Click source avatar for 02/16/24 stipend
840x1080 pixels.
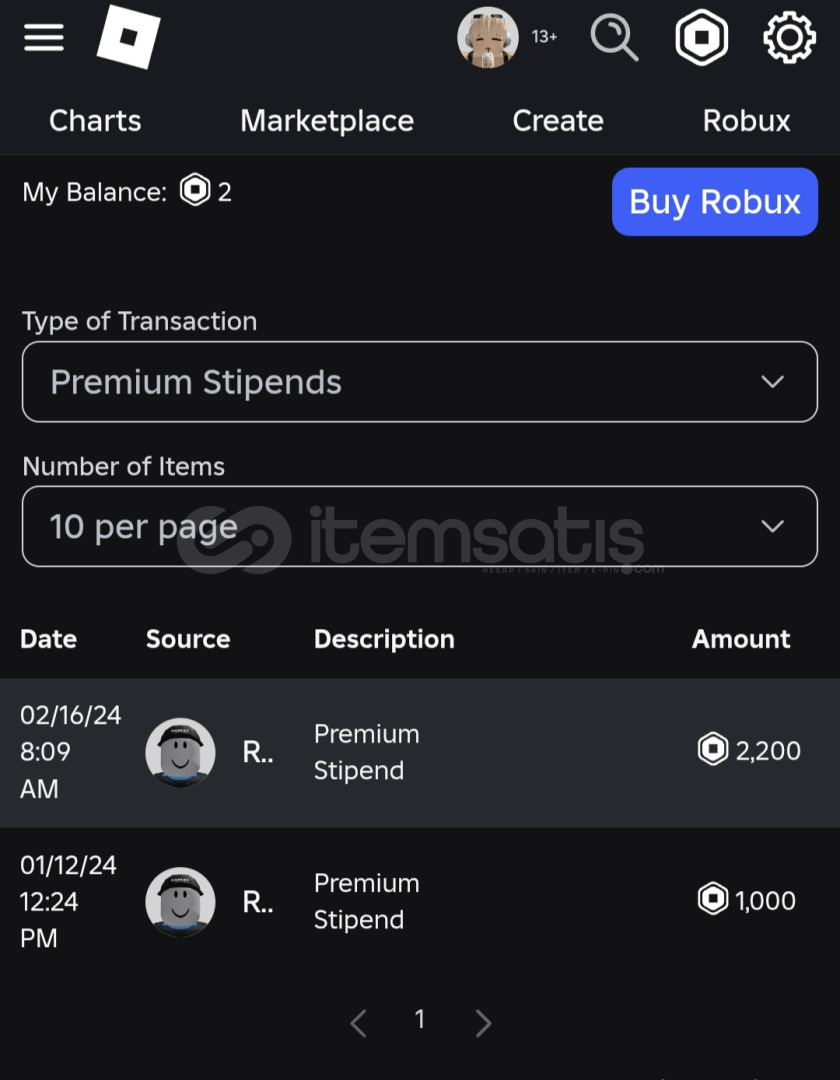(180, 752)
